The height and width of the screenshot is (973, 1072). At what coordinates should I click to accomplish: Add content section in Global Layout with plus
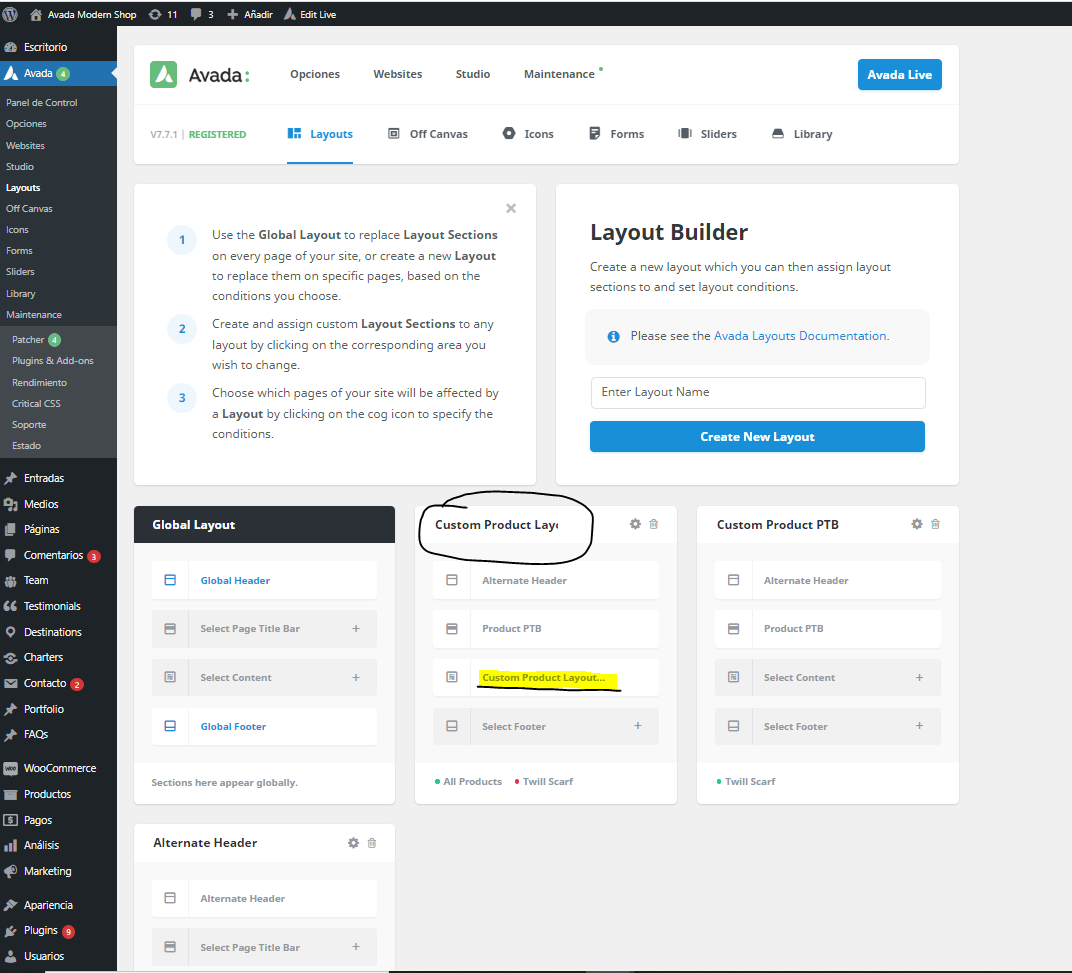point(356,678)
